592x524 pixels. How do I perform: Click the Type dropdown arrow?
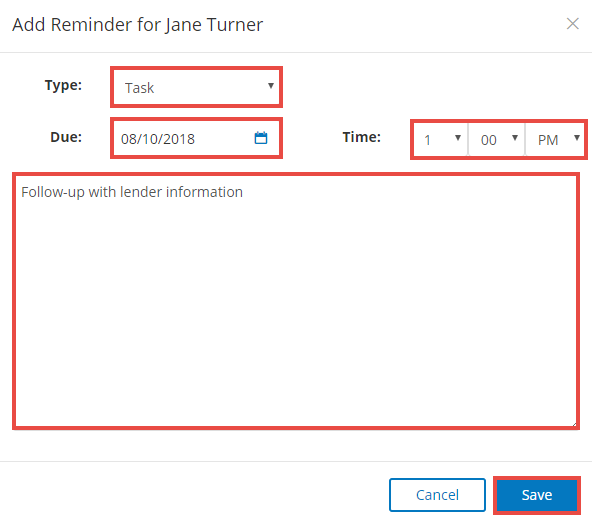pyautogui.click(x=271, y=86)
